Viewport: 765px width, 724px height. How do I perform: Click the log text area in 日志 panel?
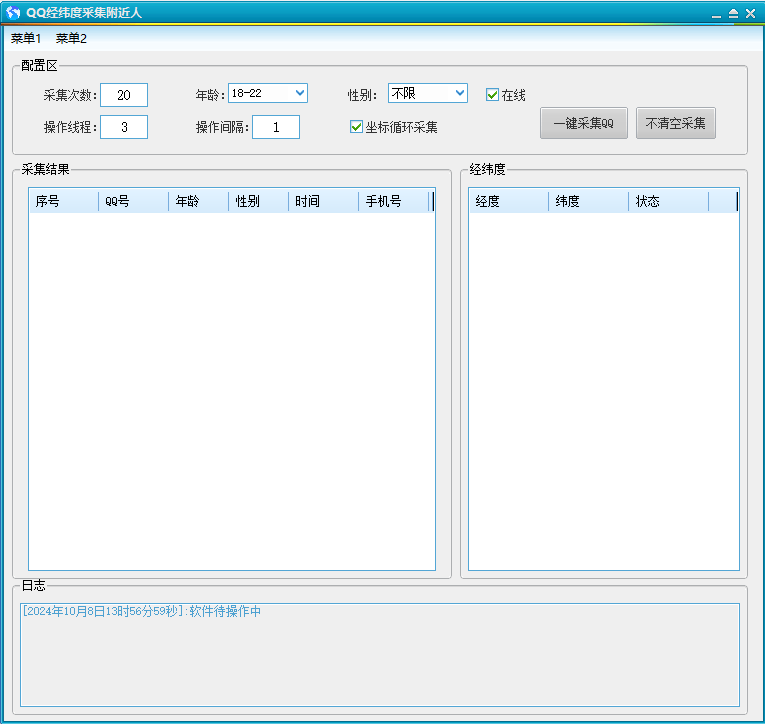pyautogui.click(x=380, y=655)
